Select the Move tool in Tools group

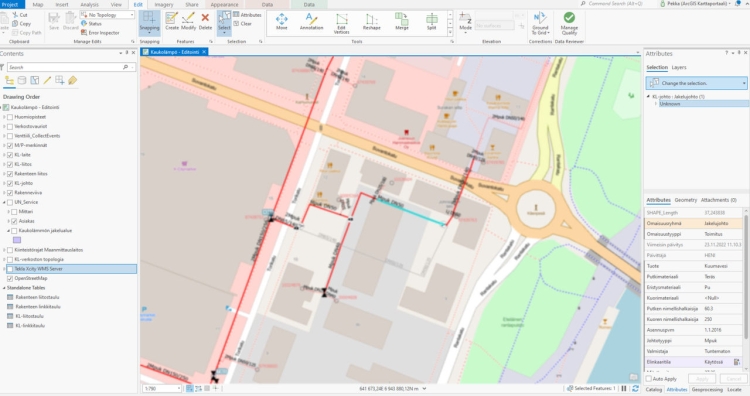281,21
